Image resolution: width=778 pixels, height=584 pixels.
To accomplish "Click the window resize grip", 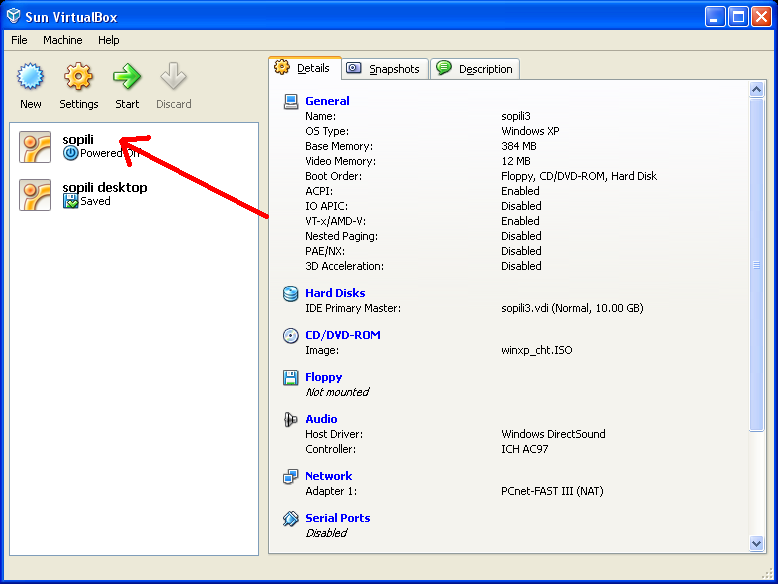I will 768,574.
